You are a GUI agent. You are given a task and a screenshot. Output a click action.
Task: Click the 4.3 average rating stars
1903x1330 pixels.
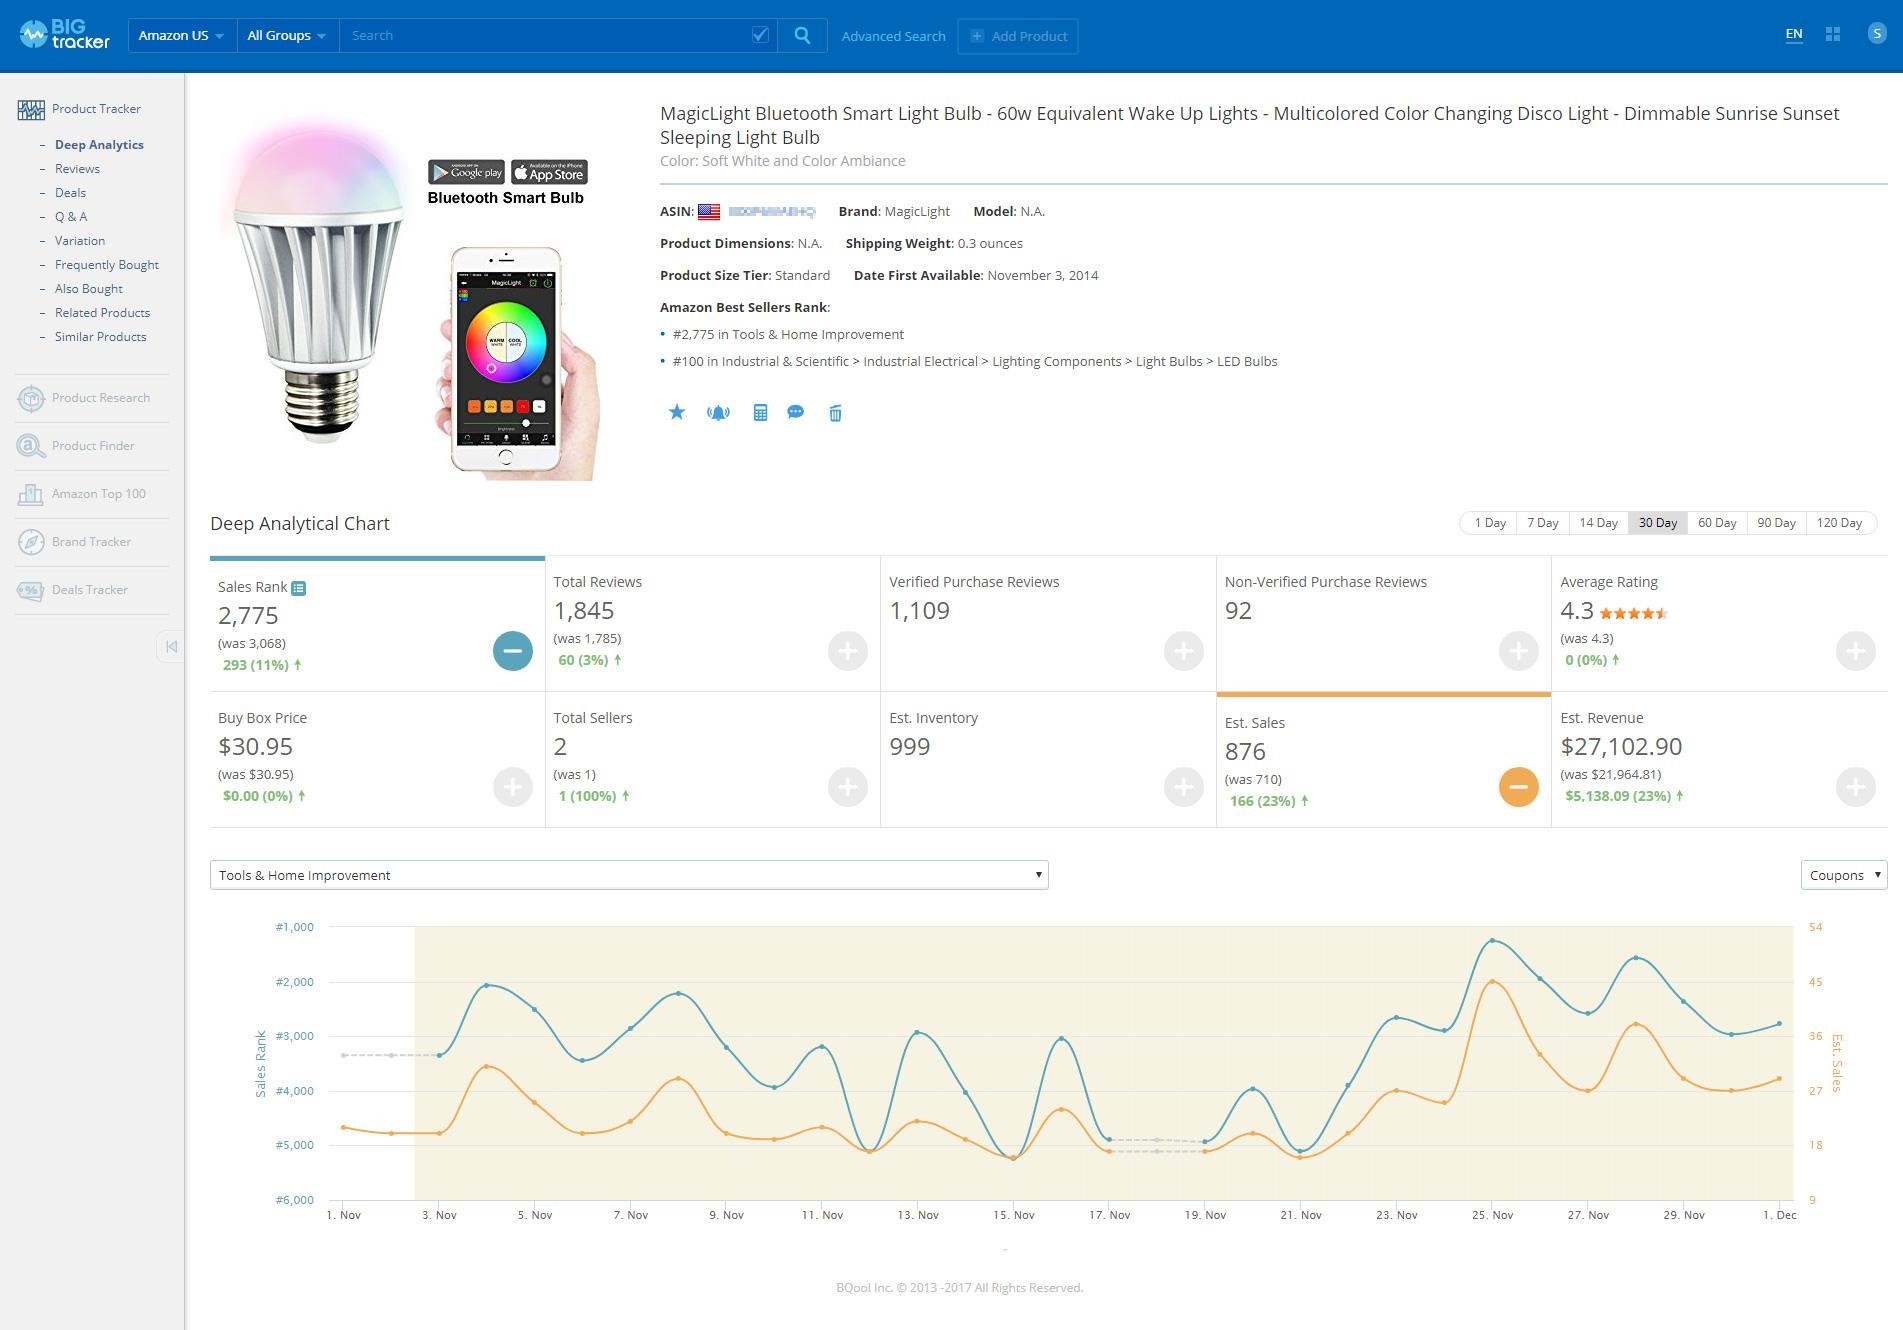pos(1633,613)
